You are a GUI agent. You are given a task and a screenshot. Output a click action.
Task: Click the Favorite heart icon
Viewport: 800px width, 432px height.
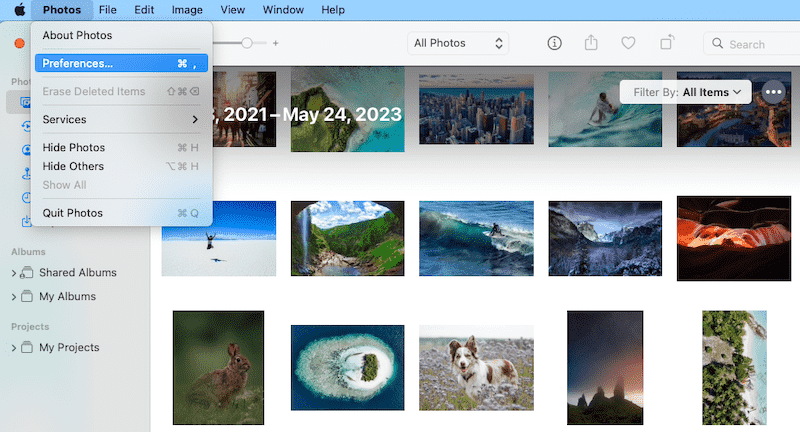(628, 43)
